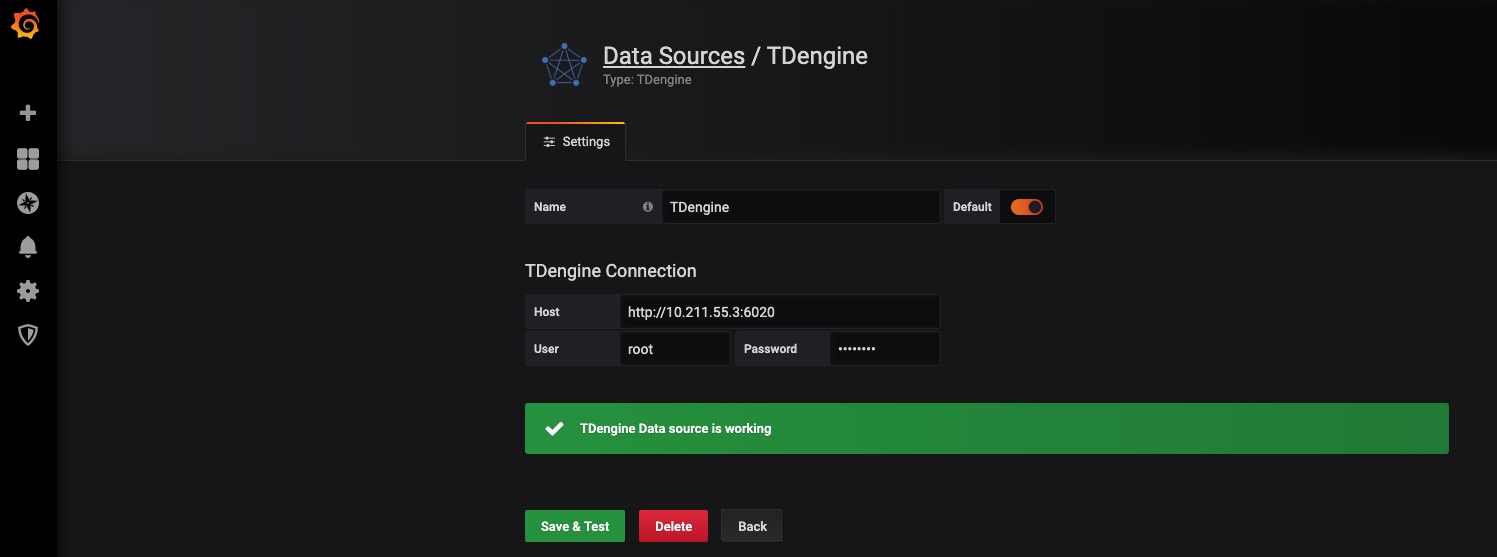Open the Dashboards grid icon
Viewport: 1497px width, 557px height.
pyautogui.click(x=28, y=159)
